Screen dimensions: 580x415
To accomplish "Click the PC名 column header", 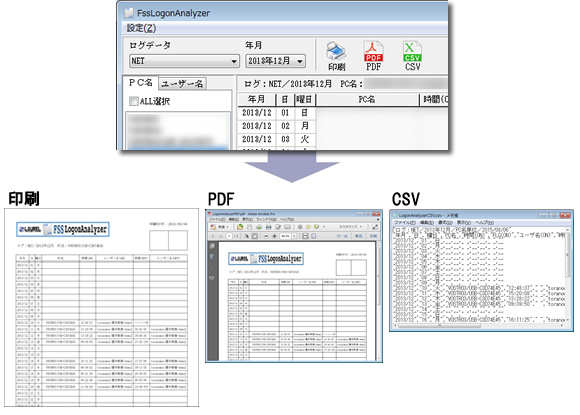I will pyautogui.click(x=367, y=99).
